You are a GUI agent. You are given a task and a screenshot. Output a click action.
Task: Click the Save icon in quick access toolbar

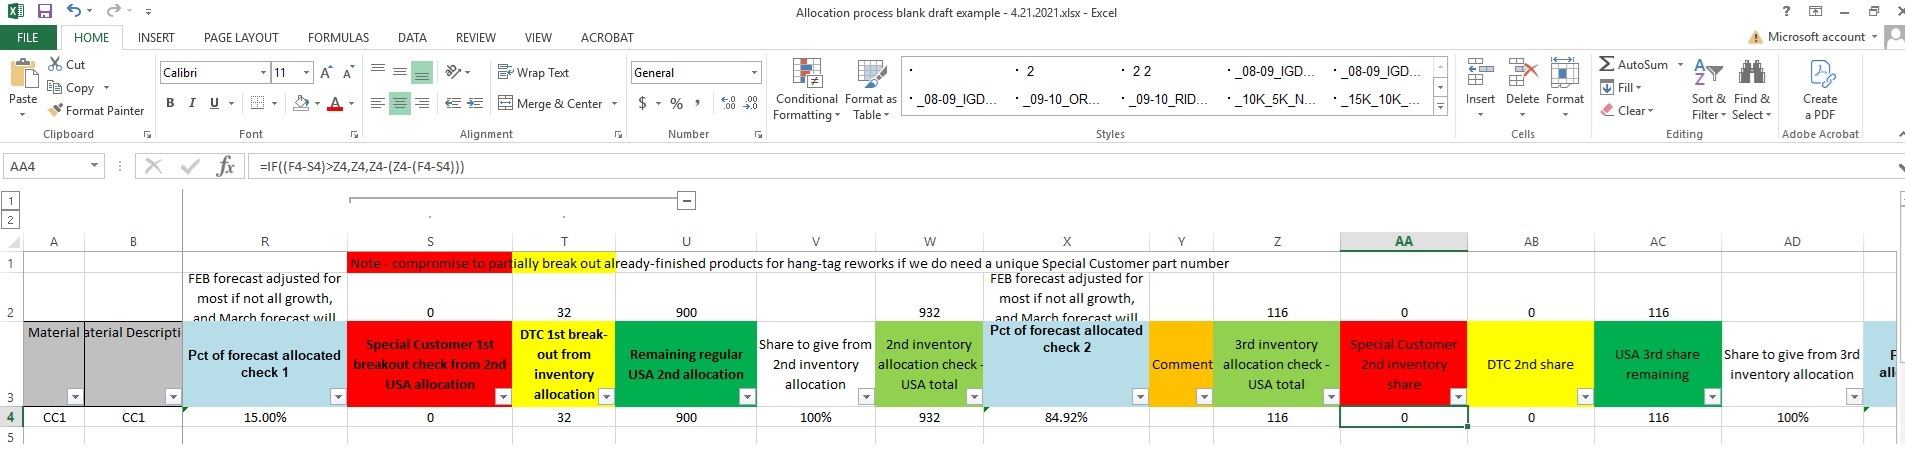(45, 12)
